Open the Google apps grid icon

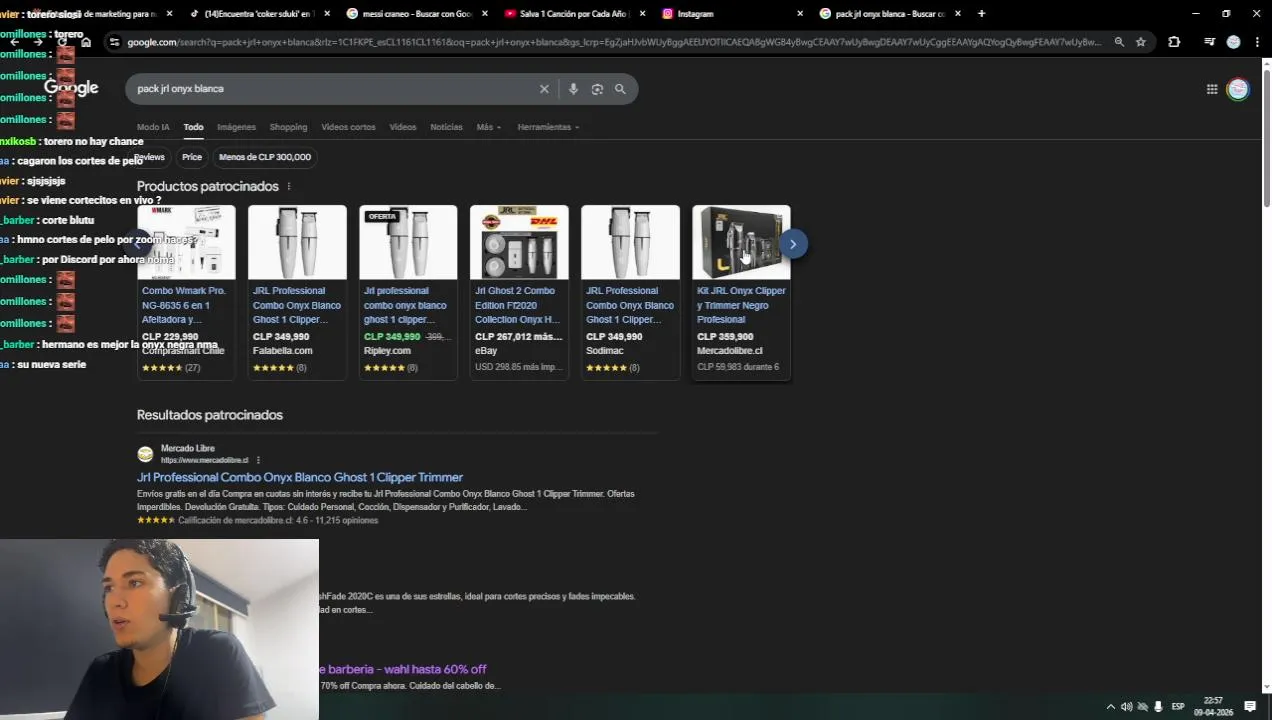pos(1212,89)
